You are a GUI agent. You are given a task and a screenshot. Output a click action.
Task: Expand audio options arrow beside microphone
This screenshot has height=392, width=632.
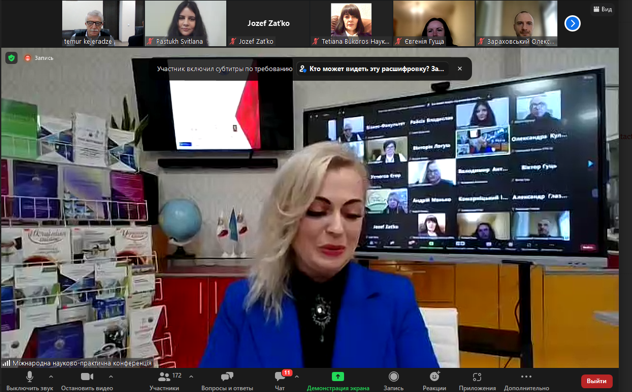(x=51, y=377)
